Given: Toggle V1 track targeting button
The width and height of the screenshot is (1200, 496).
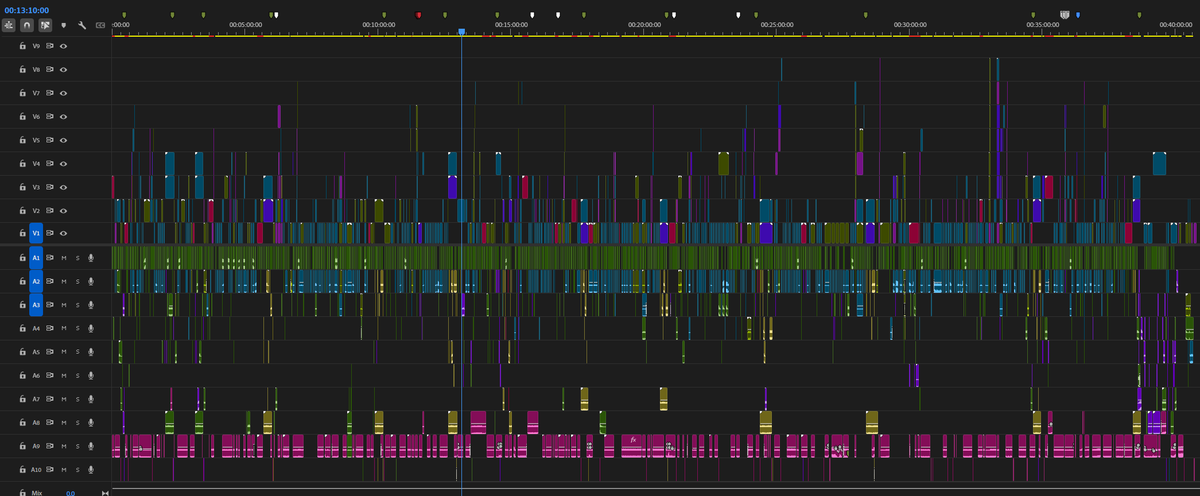Looking at the screenshot, I should click(36, 233).
